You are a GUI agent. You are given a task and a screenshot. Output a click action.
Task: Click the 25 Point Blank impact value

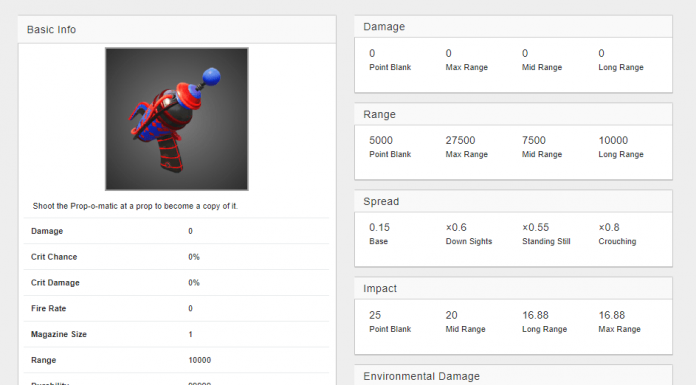click(375, 315)
